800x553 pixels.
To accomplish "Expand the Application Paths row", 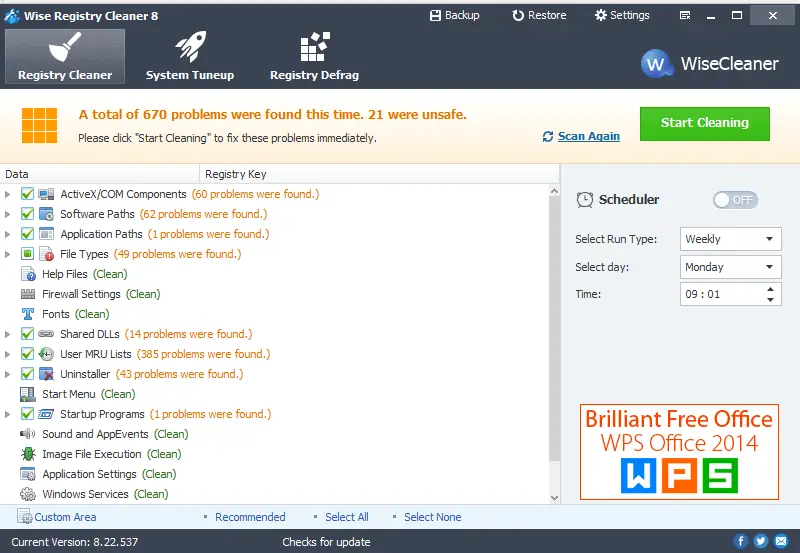I will (x=7, y=234).
